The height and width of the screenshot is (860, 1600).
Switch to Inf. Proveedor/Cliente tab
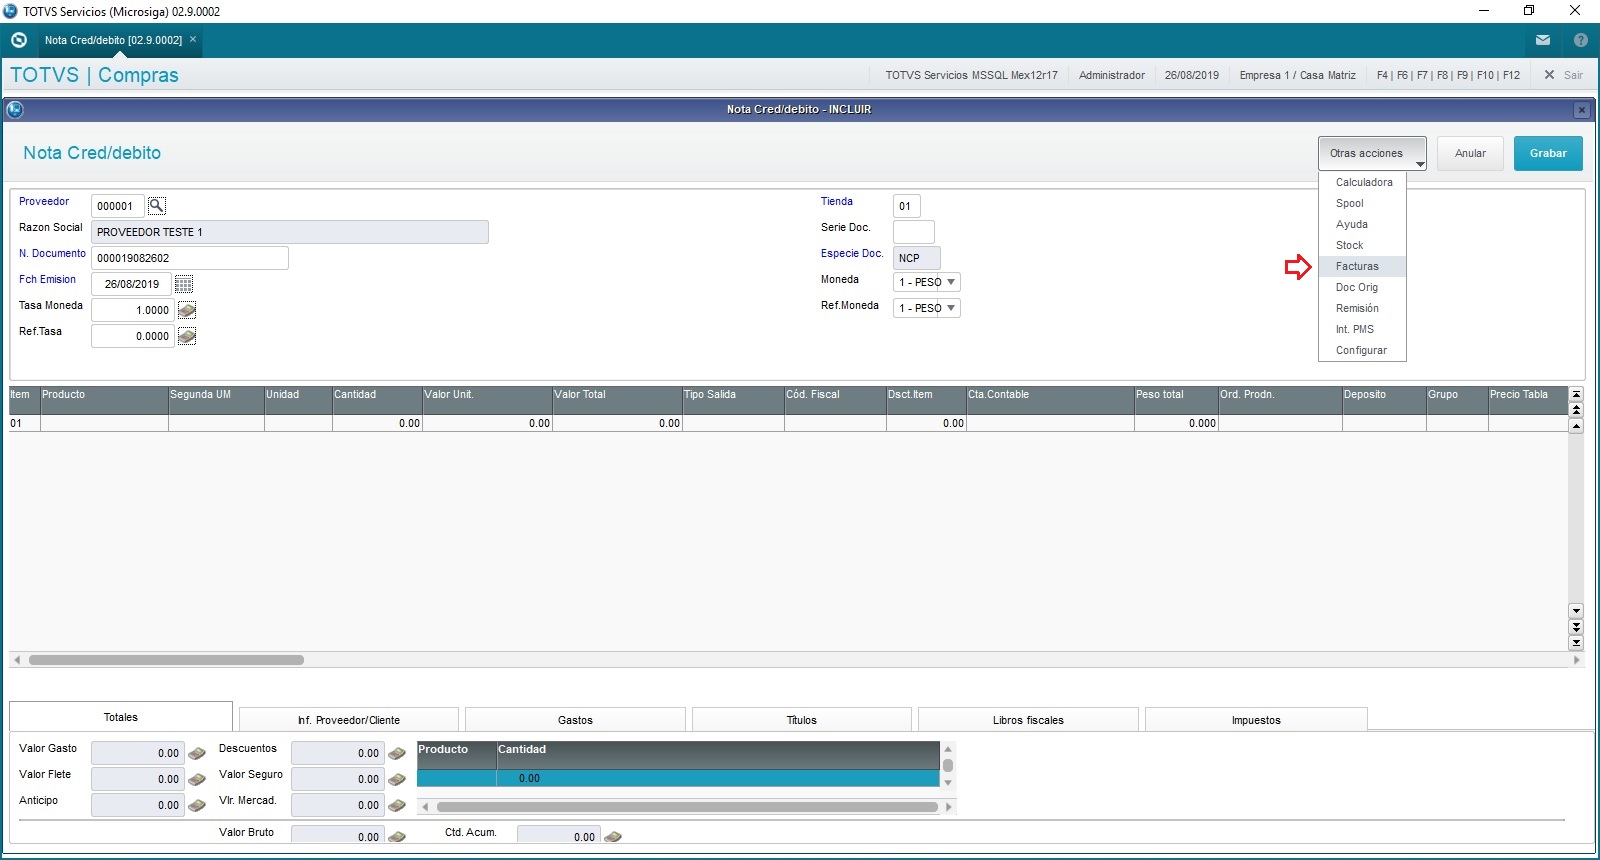point(349,720)
